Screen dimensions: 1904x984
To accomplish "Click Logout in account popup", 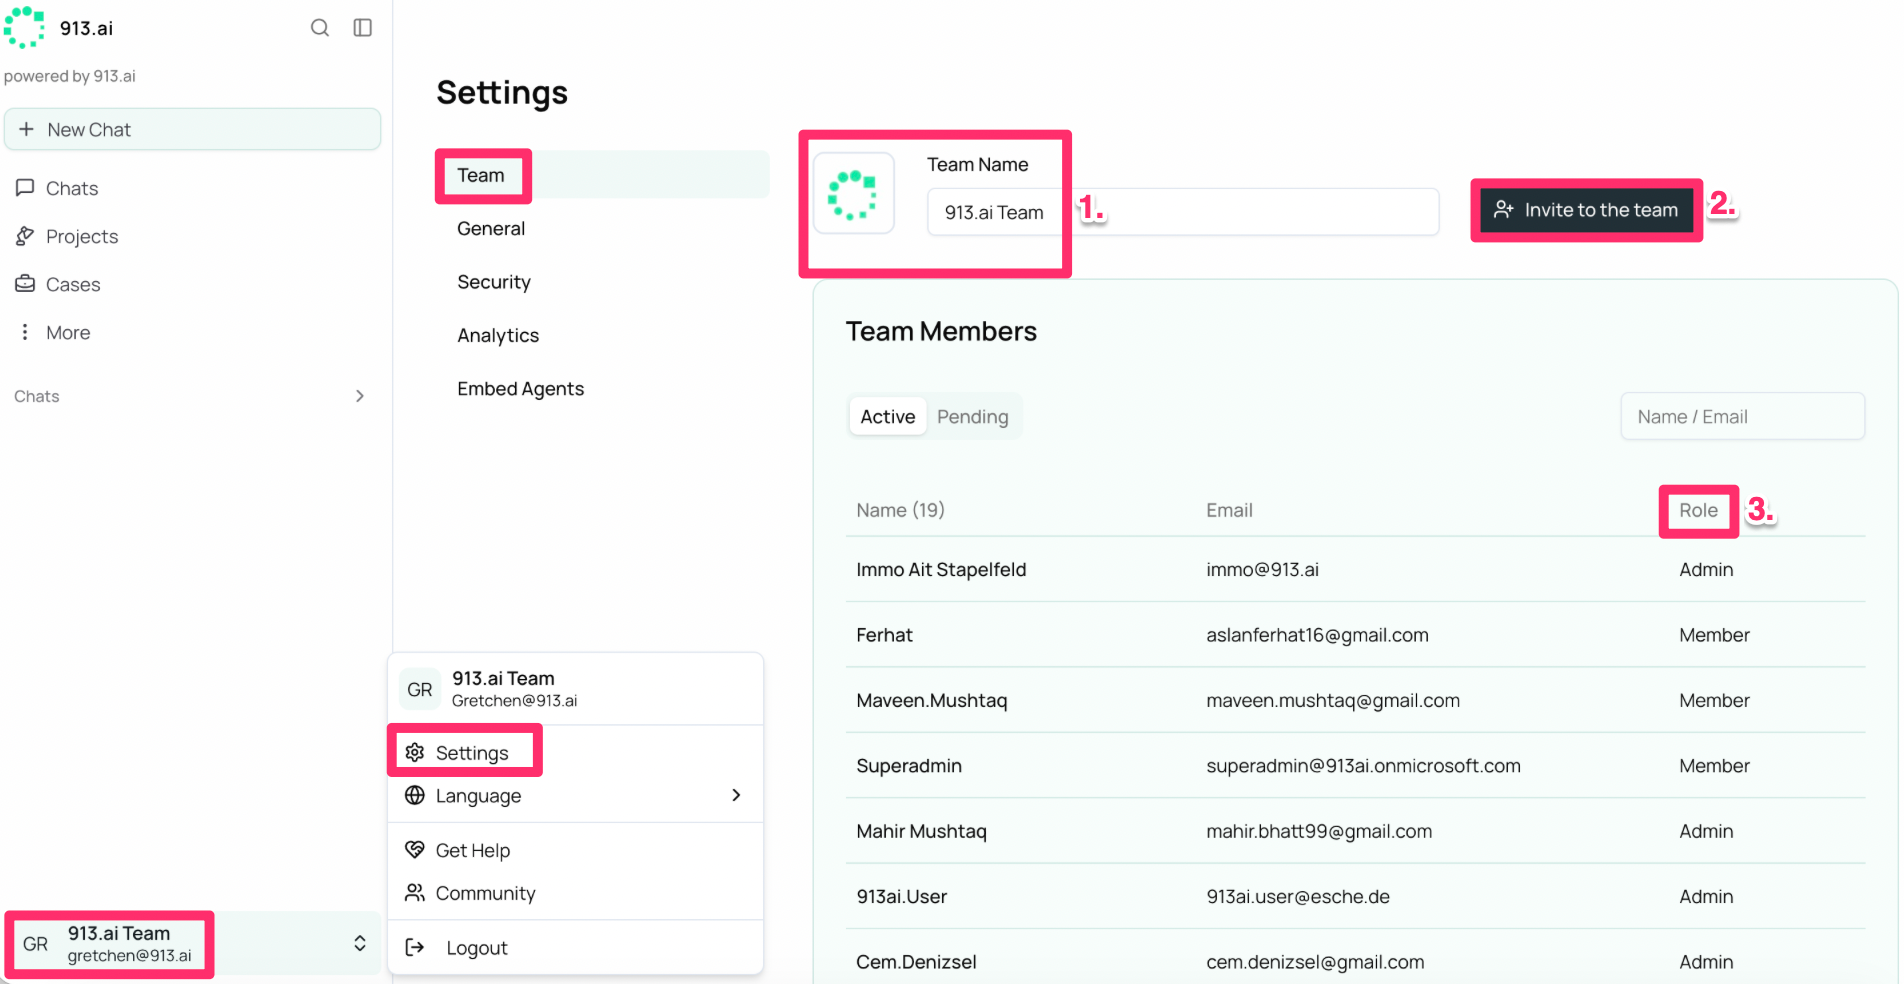I will pos(575,948).
